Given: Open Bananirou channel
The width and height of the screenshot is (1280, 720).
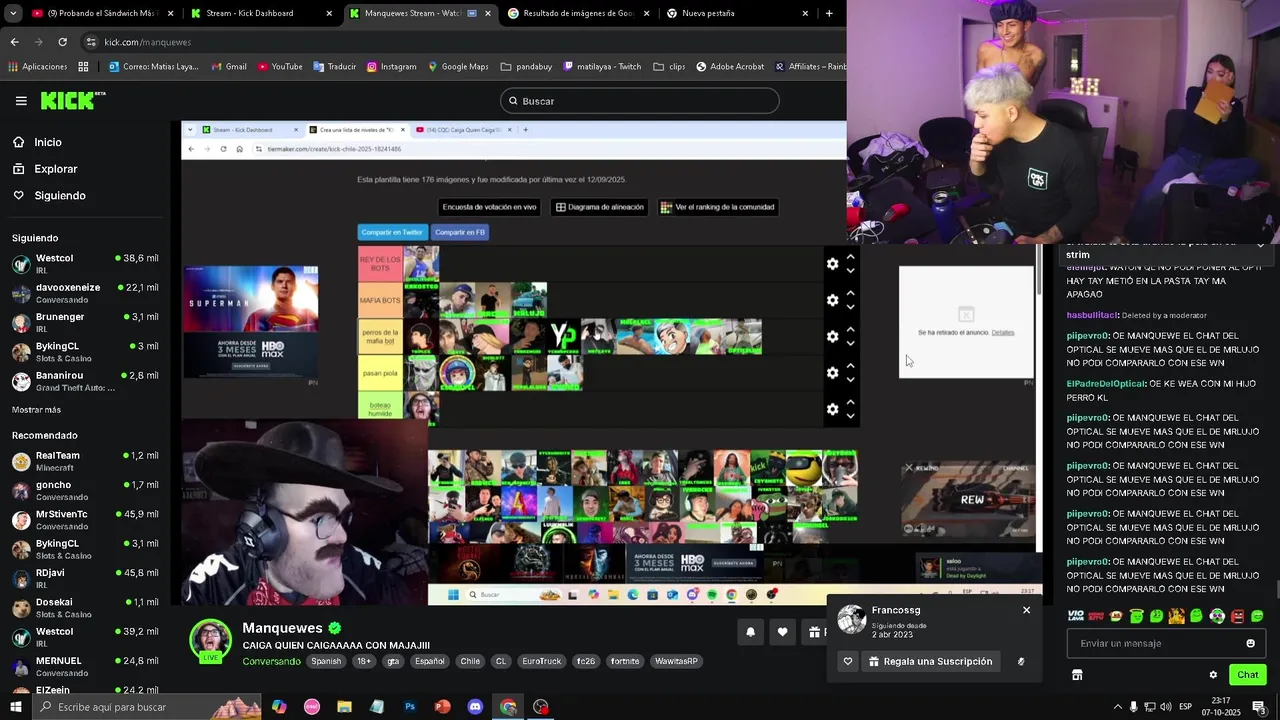Looking at the screenshot, I should tap(85, 381).
